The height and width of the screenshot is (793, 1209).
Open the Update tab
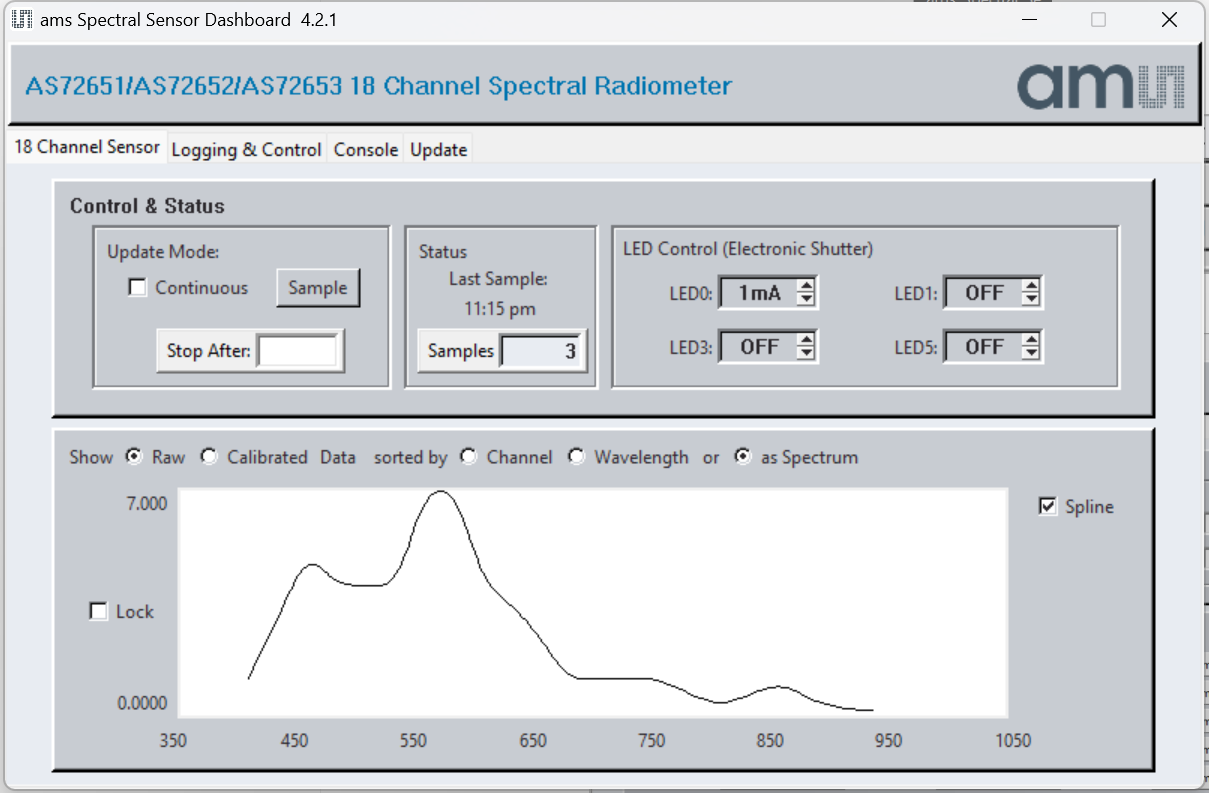point(438,149)
